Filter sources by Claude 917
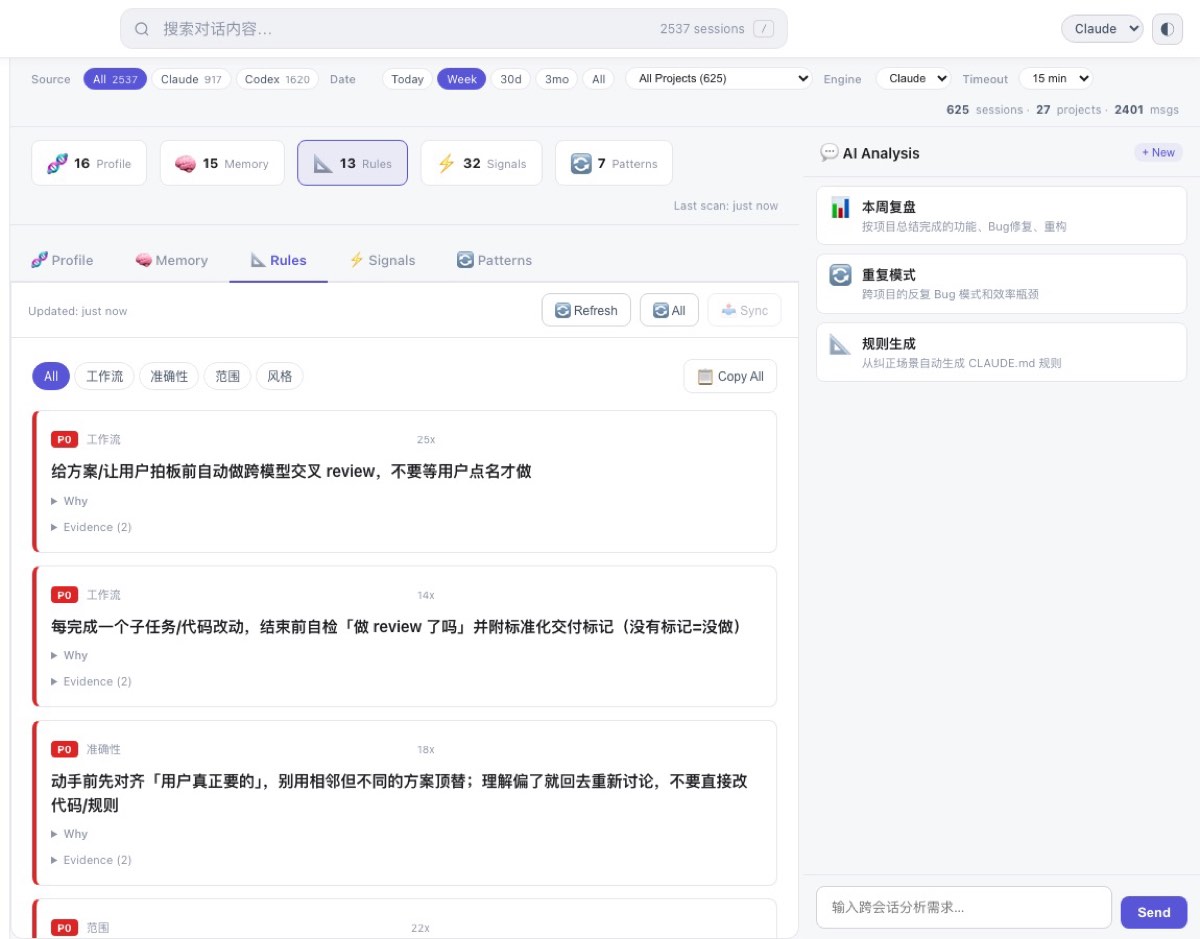The width and height of the screenshot is (1200, 939). (x=191, y=79)
